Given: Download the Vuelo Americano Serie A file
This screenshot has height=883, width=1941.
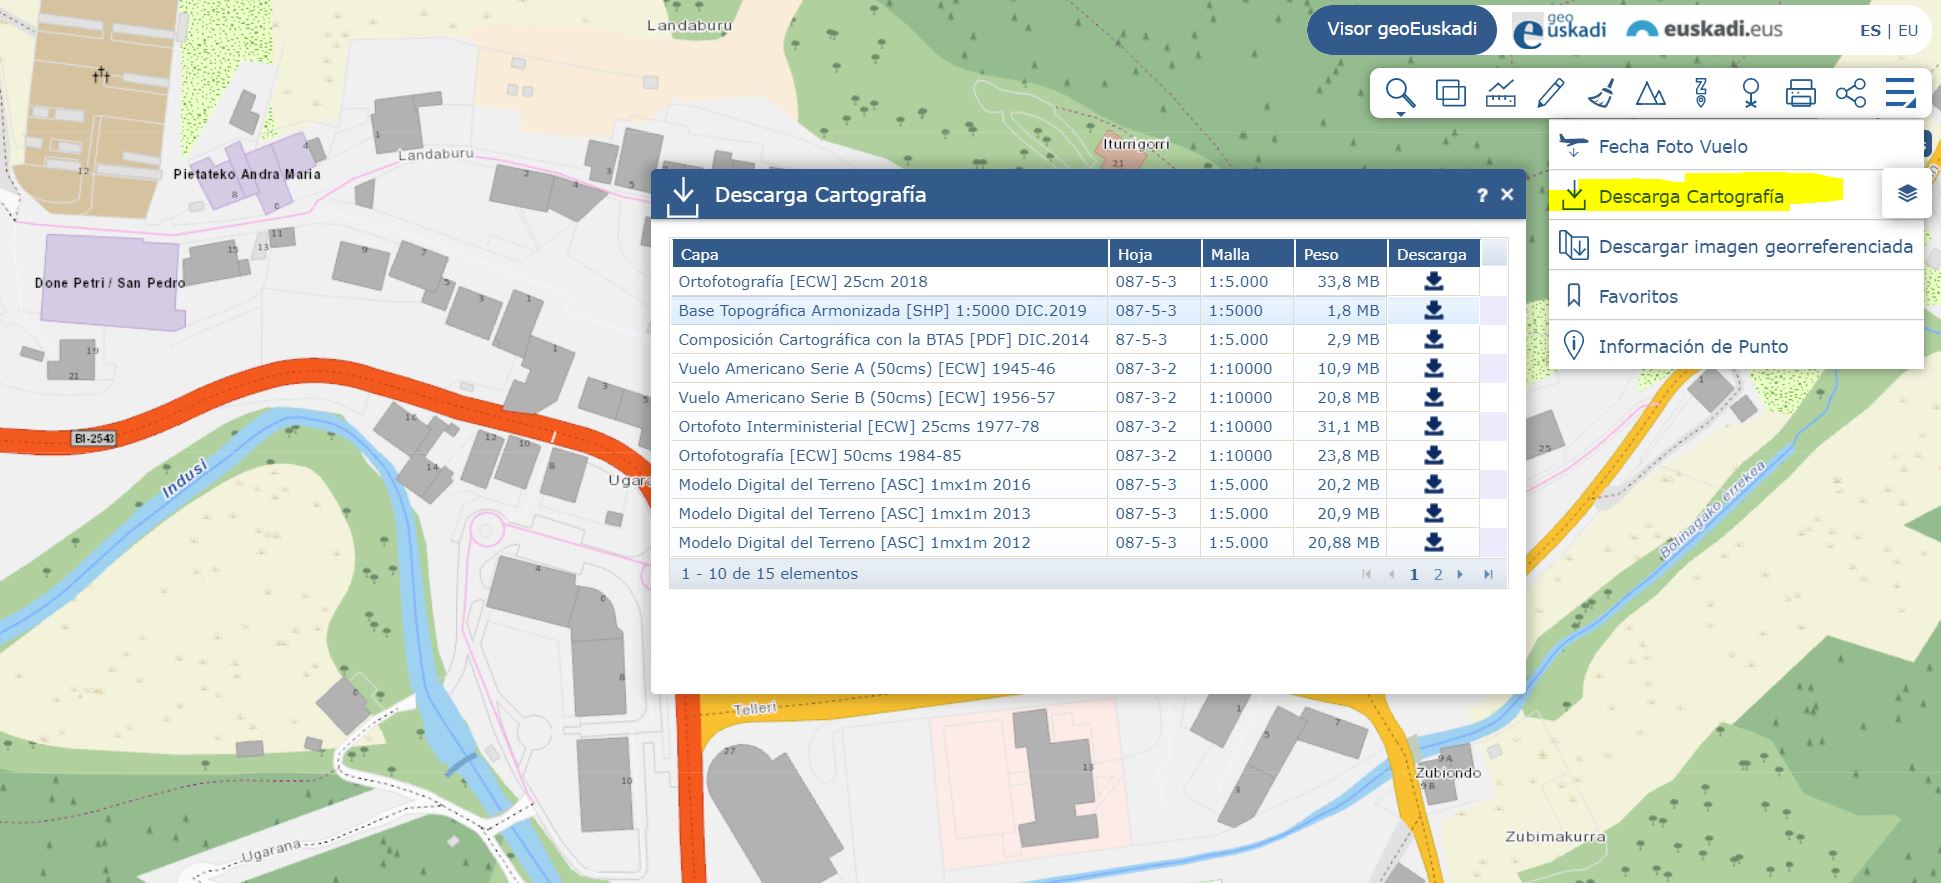Looking at the screenshot, I should [x=1433, y=368].
